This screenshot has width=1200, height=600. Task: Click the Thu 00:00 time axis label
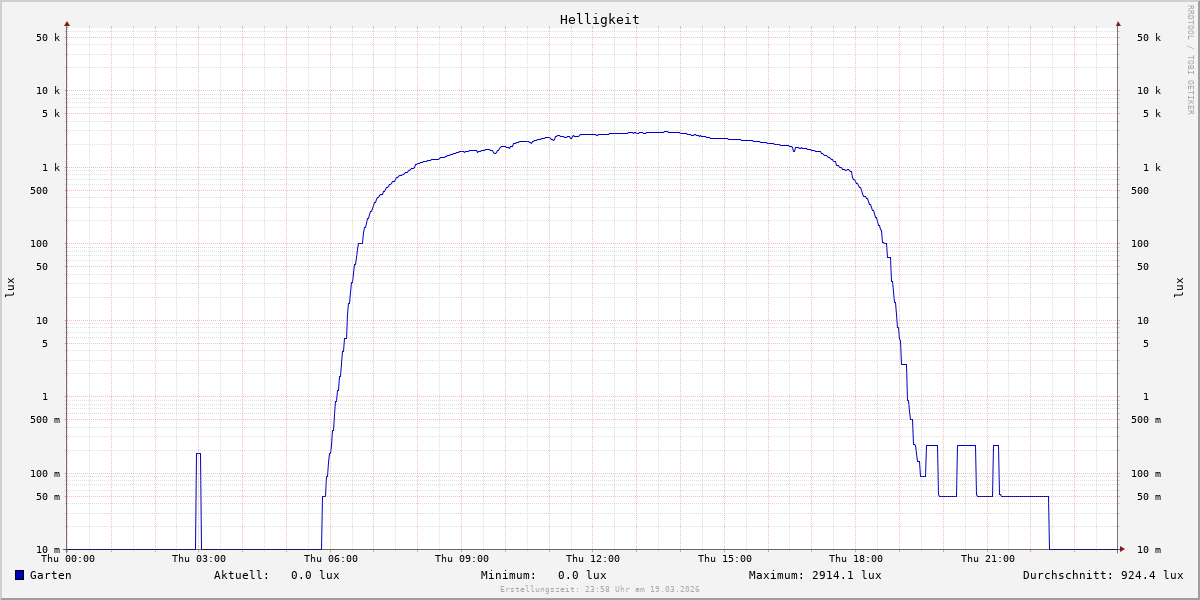click(68, 559)
